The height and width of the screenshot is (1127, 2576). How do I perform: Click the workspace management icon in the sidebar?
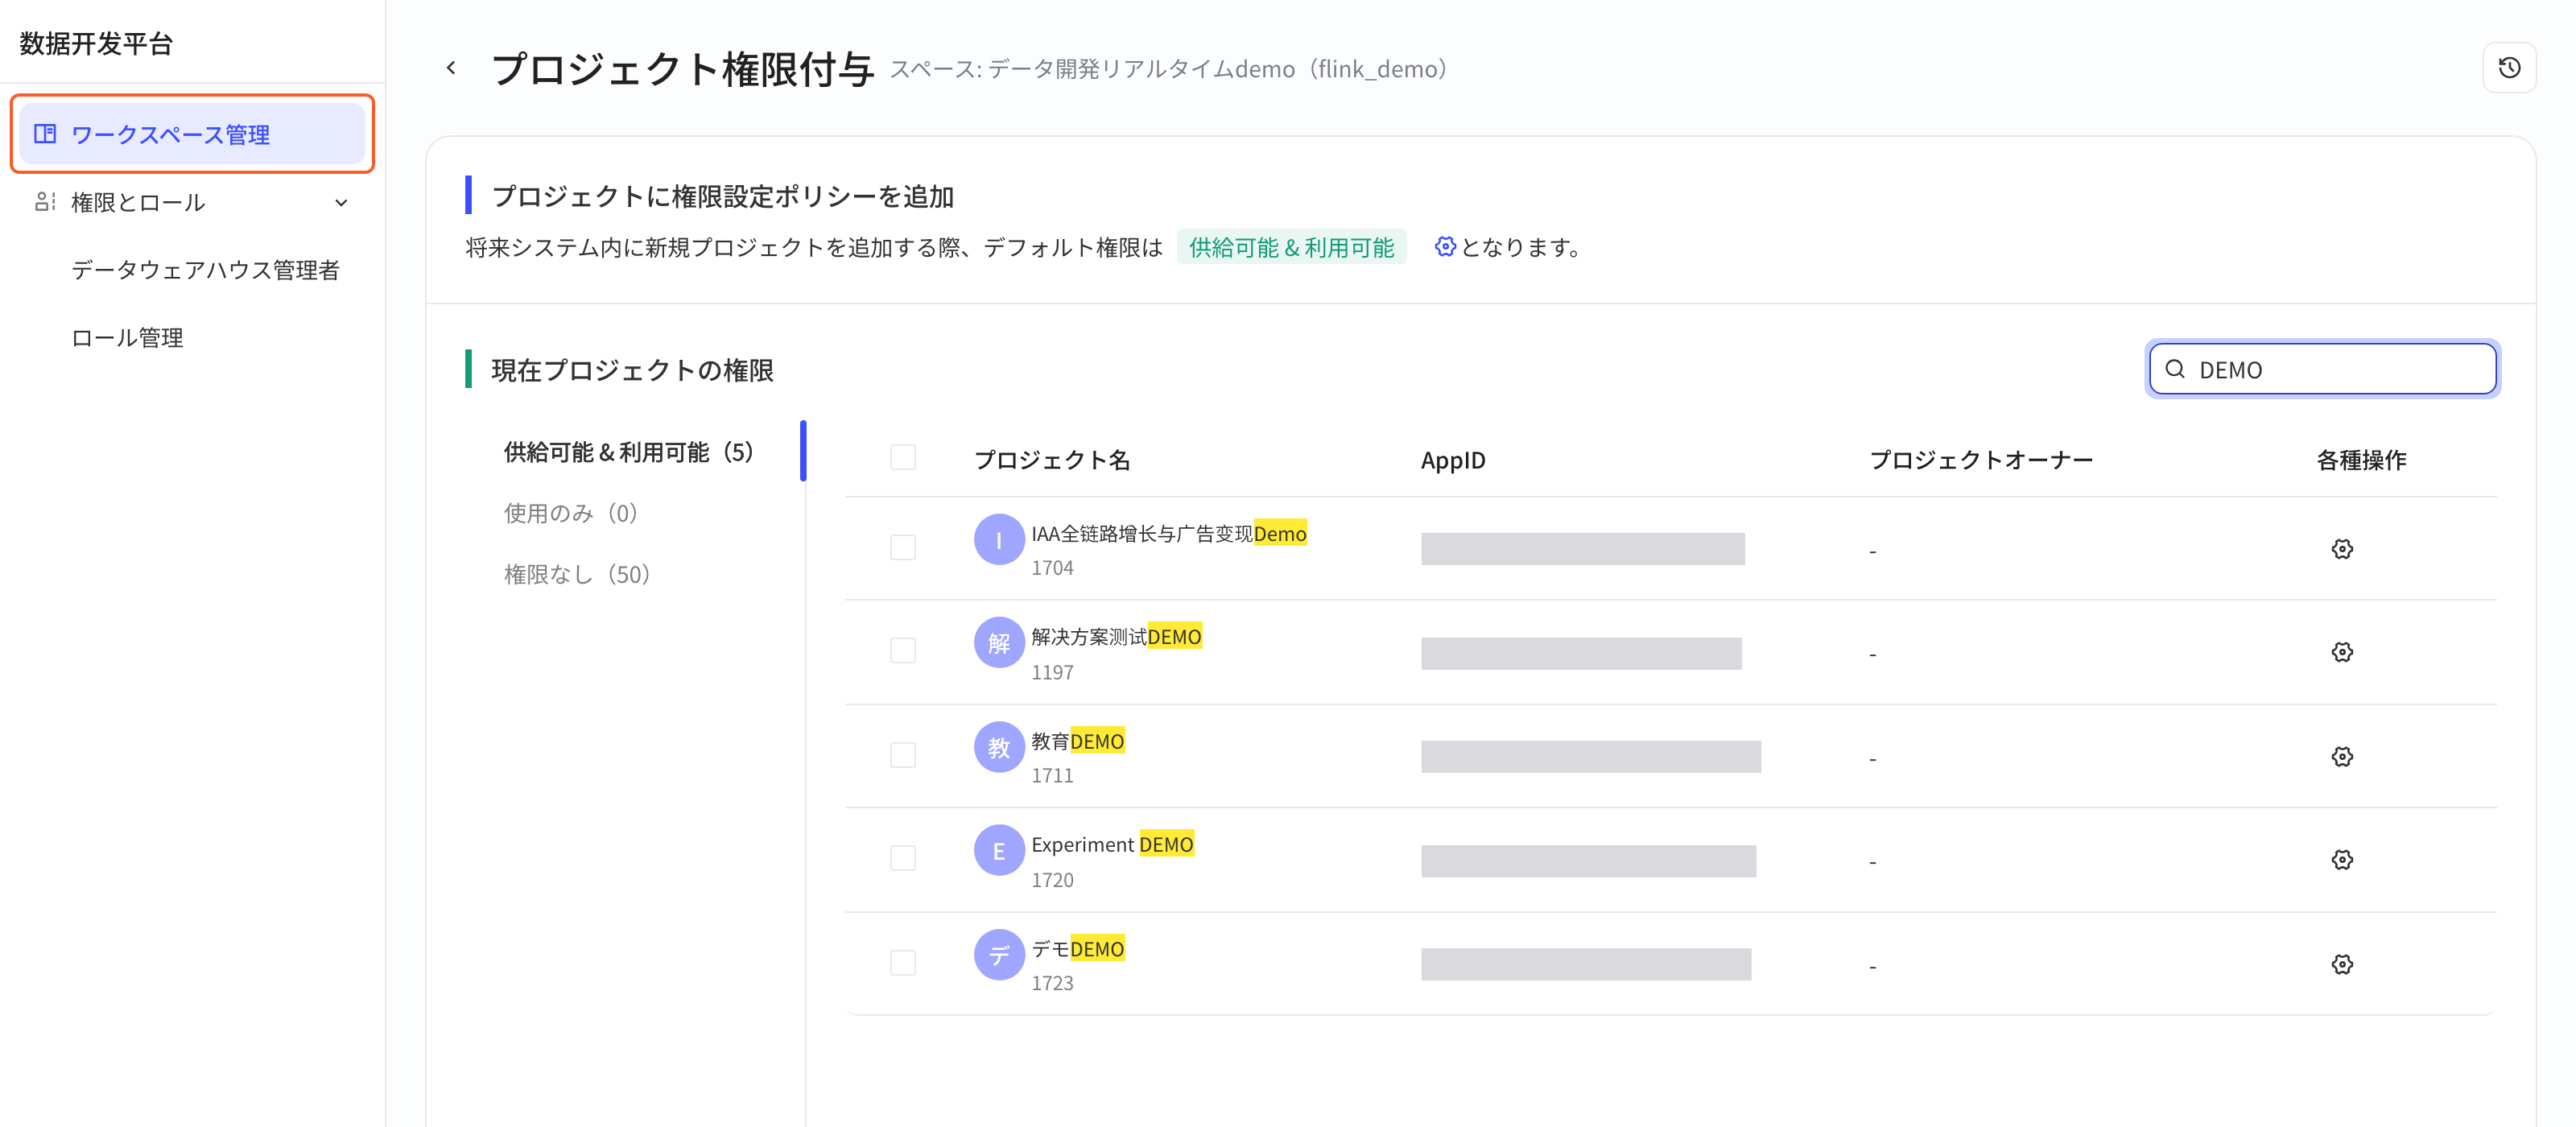point(45,134)
